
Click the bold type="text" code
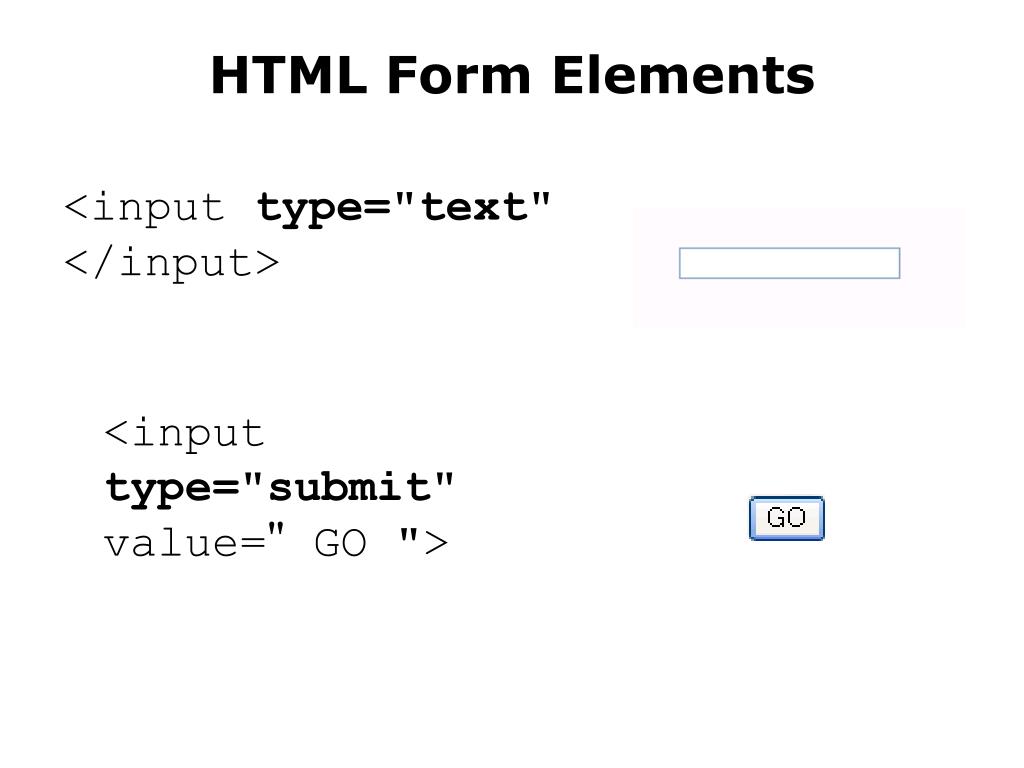(x=404, y=209)
